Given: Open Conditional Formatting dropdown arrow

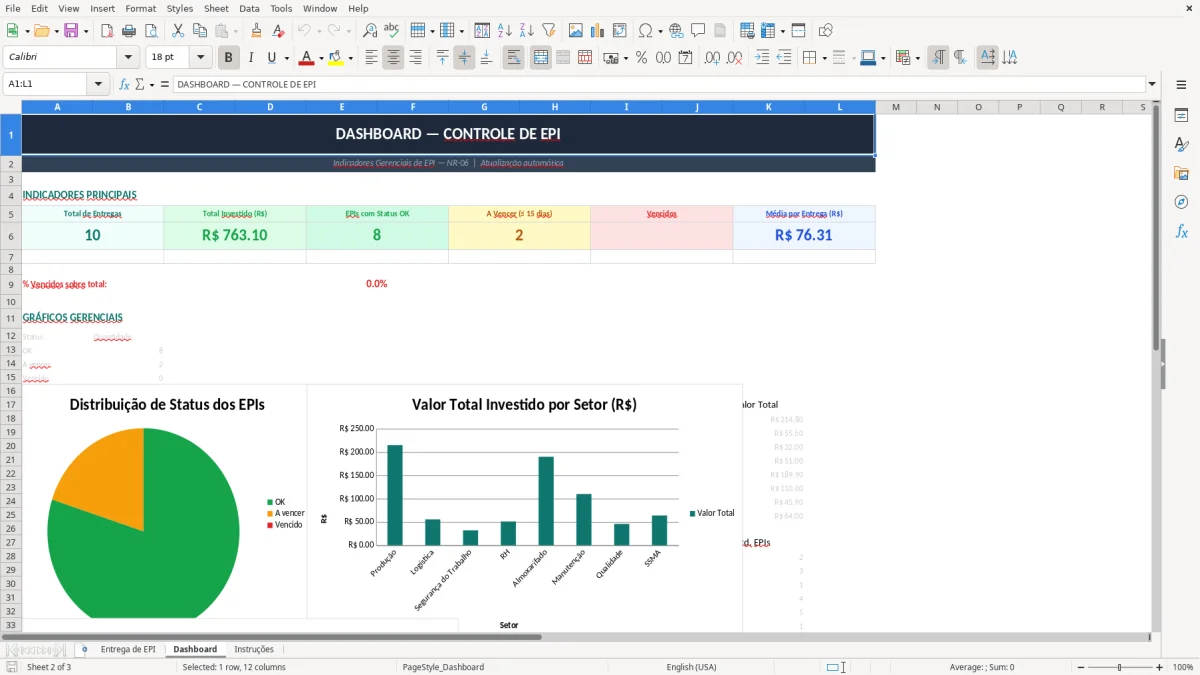Looking at the screenshot, I should tap(917, 58).
